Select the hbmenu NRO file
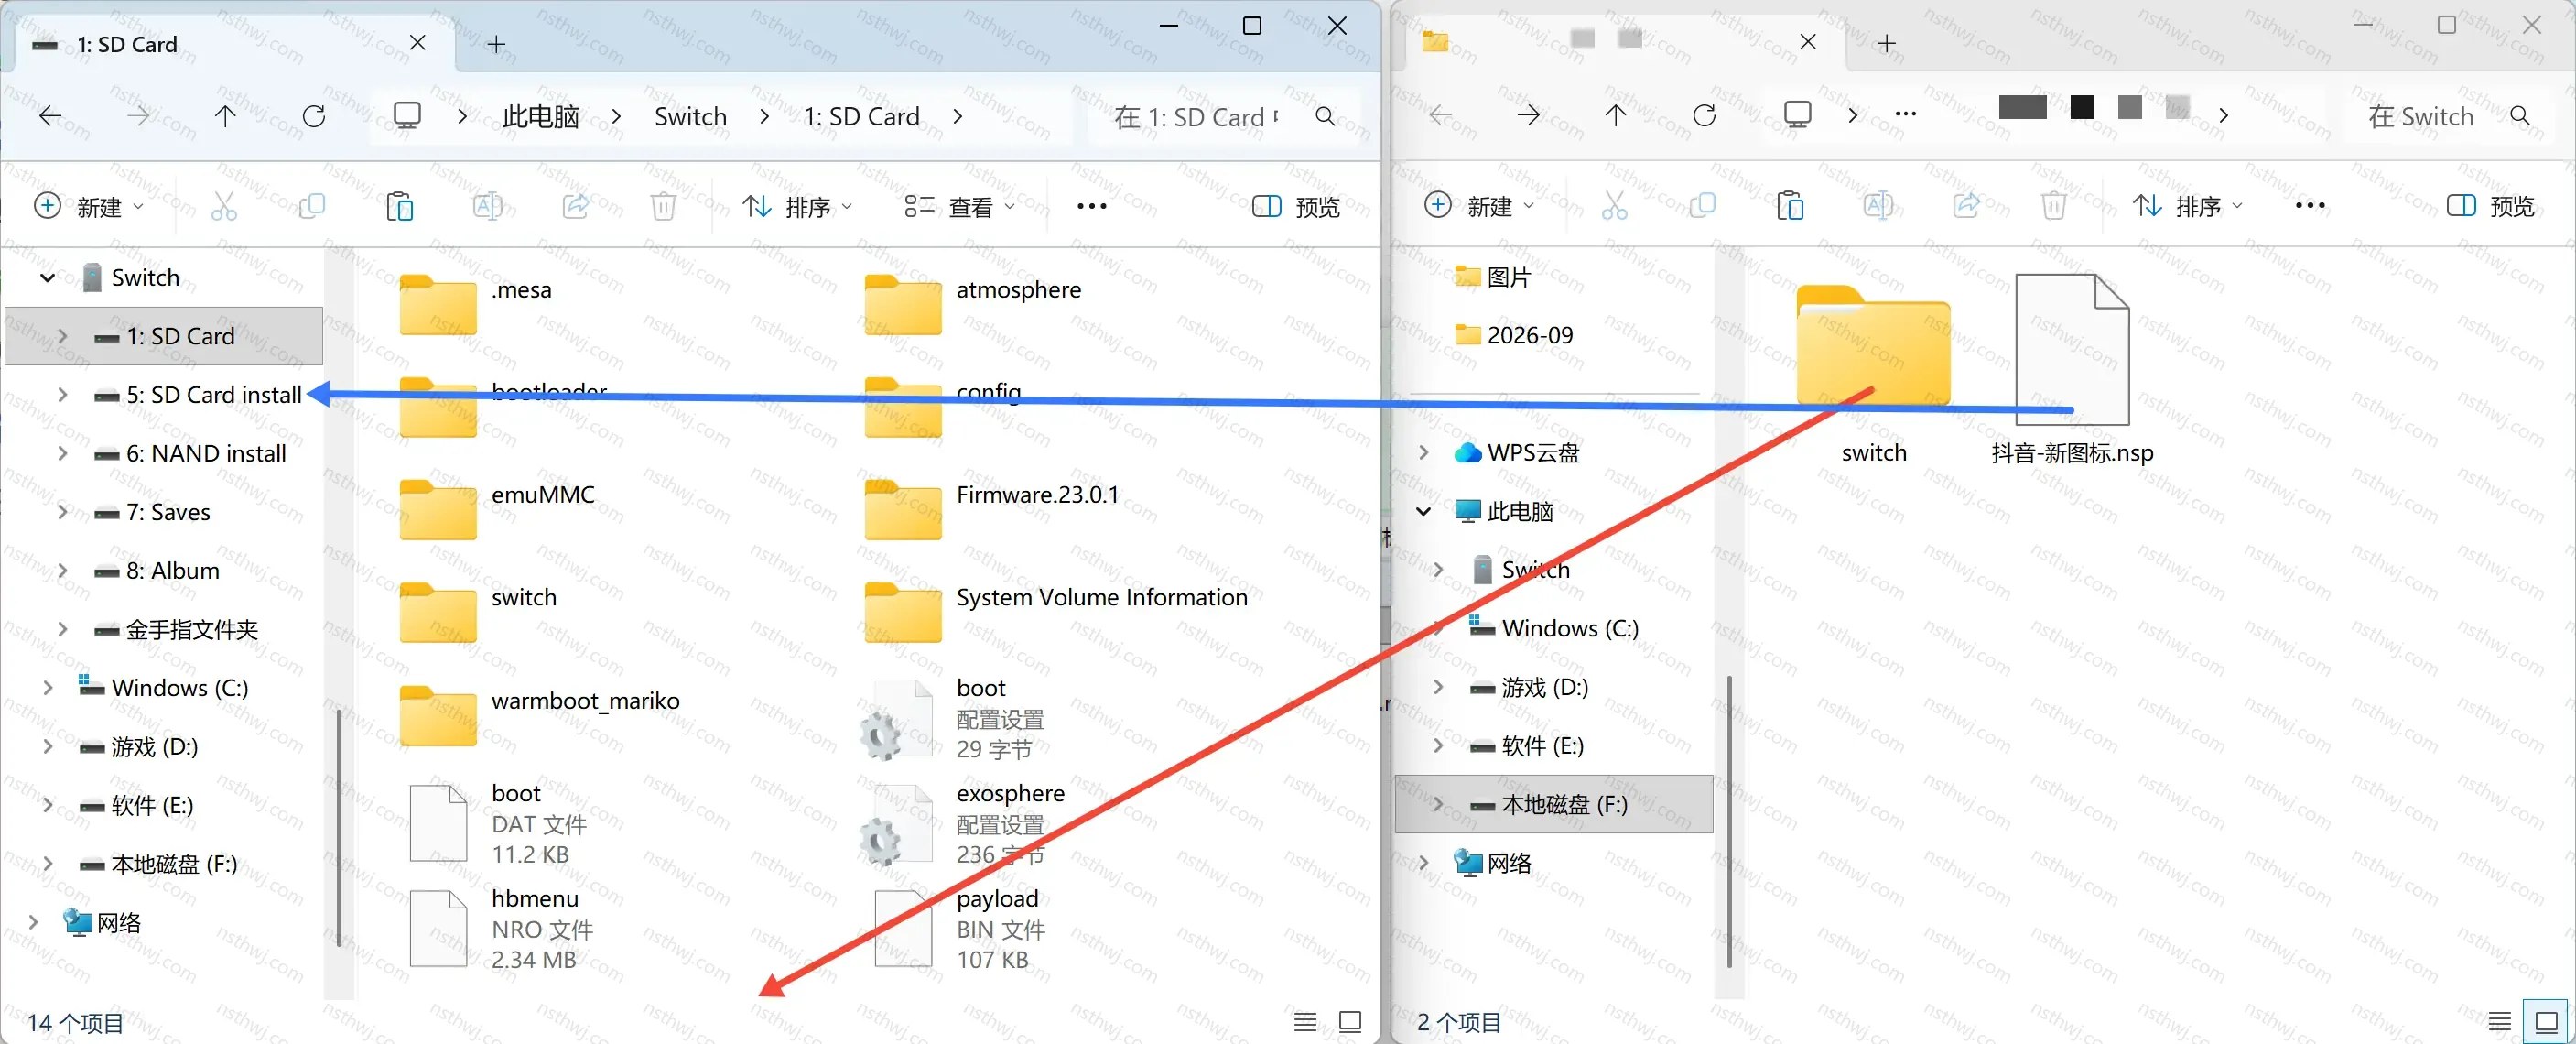 coord(500,928)
